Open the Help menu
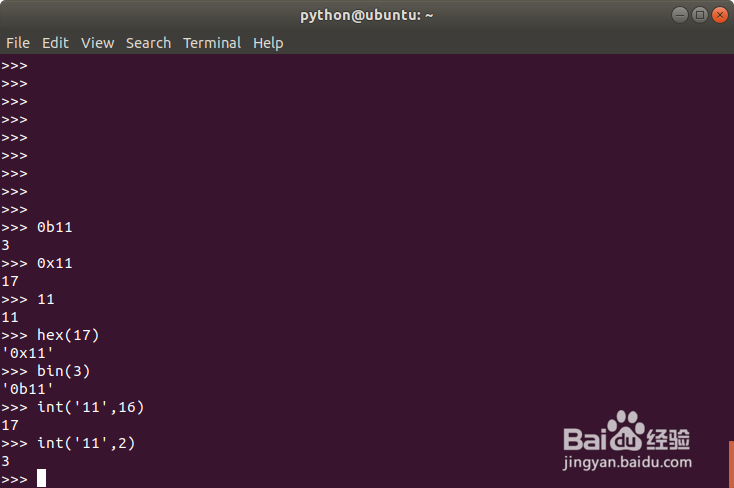 coord(268,43)
